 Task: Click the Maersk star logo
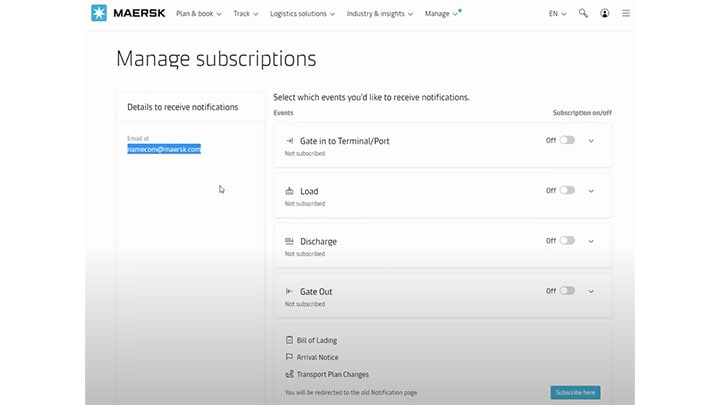(x=99, y=14)
